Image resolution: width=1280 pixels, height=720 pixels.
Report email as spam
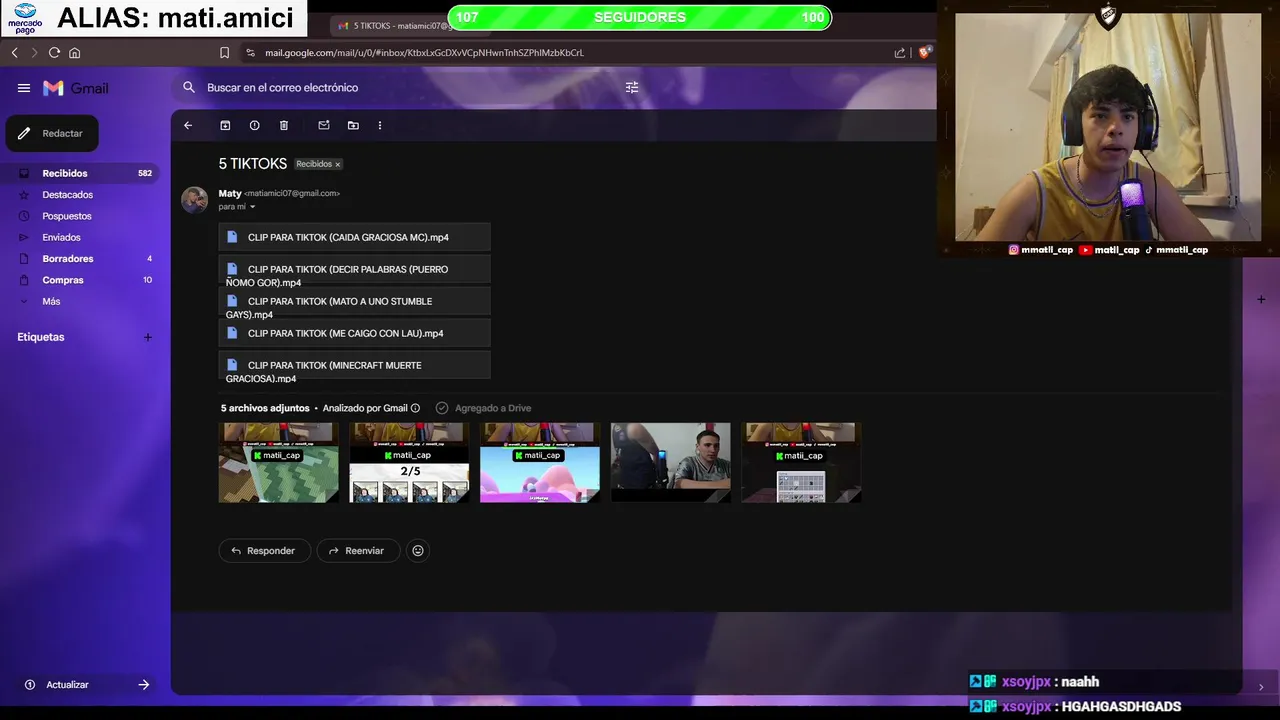(x=254, y=125)
